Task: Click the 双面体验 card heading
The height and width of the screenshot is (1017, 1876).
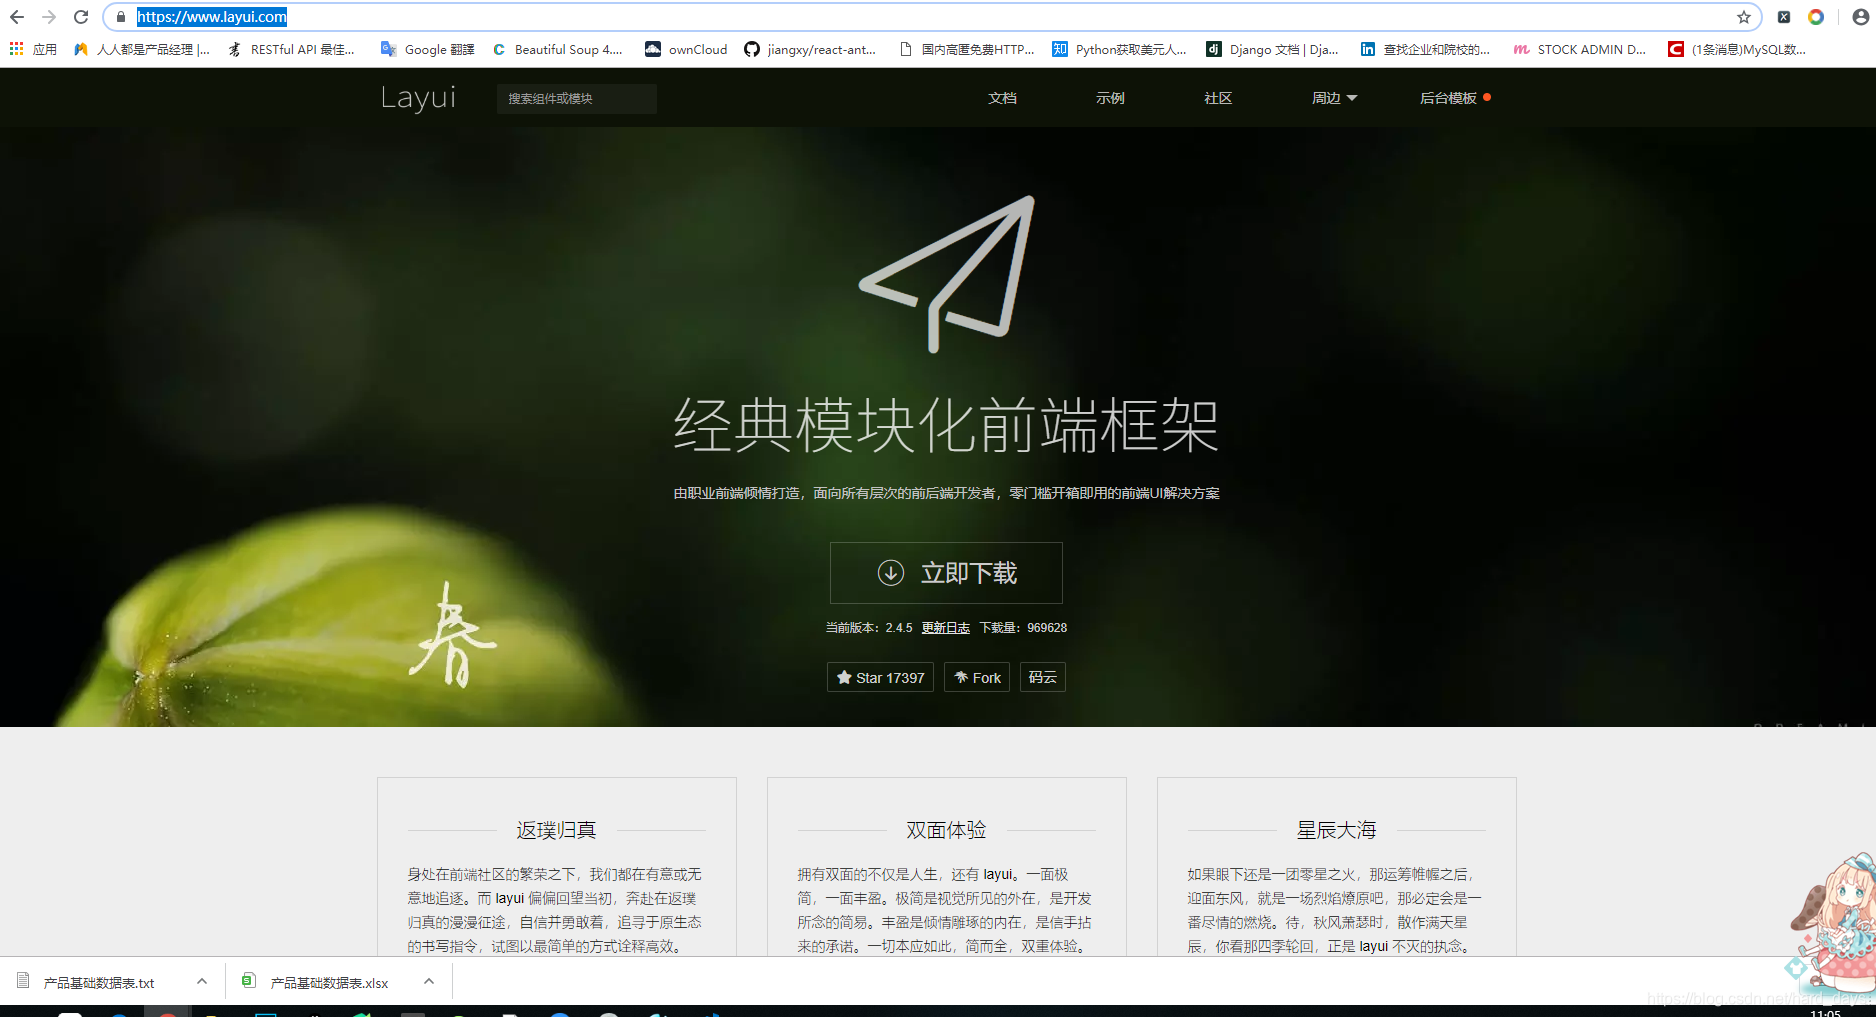Action: pos(946,830)
